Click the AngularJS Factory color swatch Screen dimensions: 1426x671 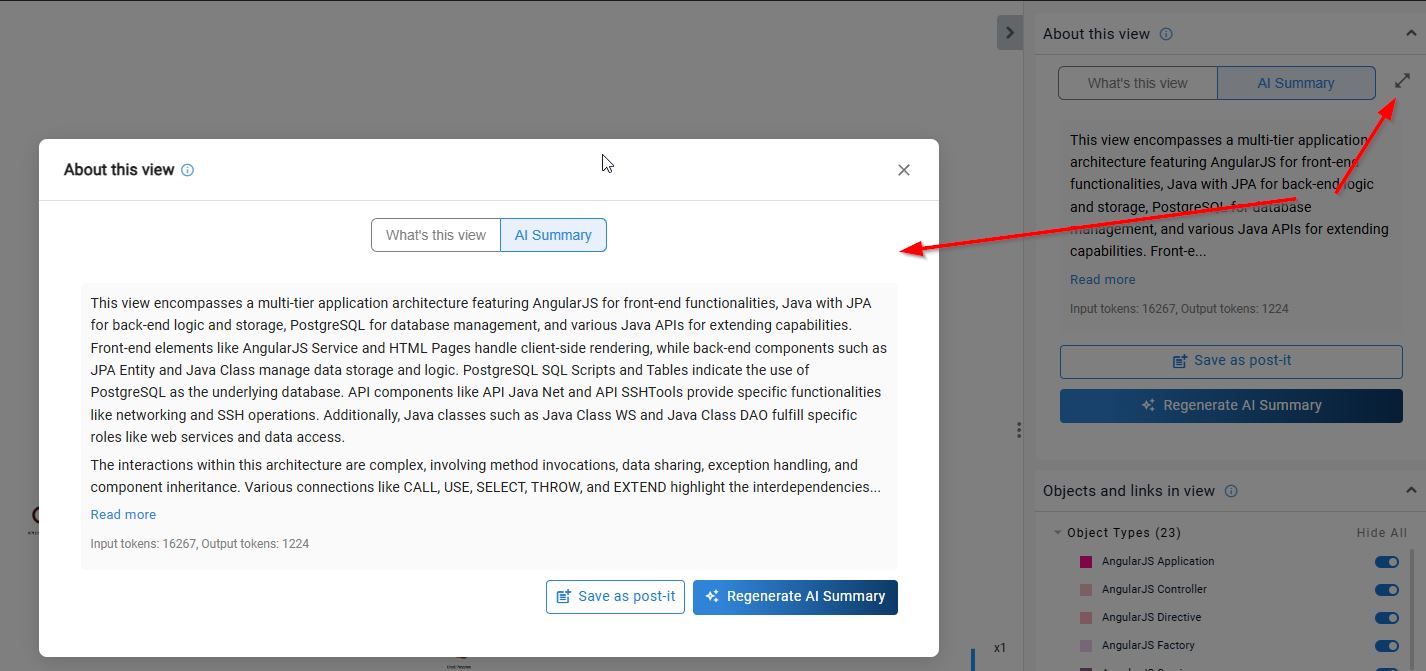coord(1086,646)
